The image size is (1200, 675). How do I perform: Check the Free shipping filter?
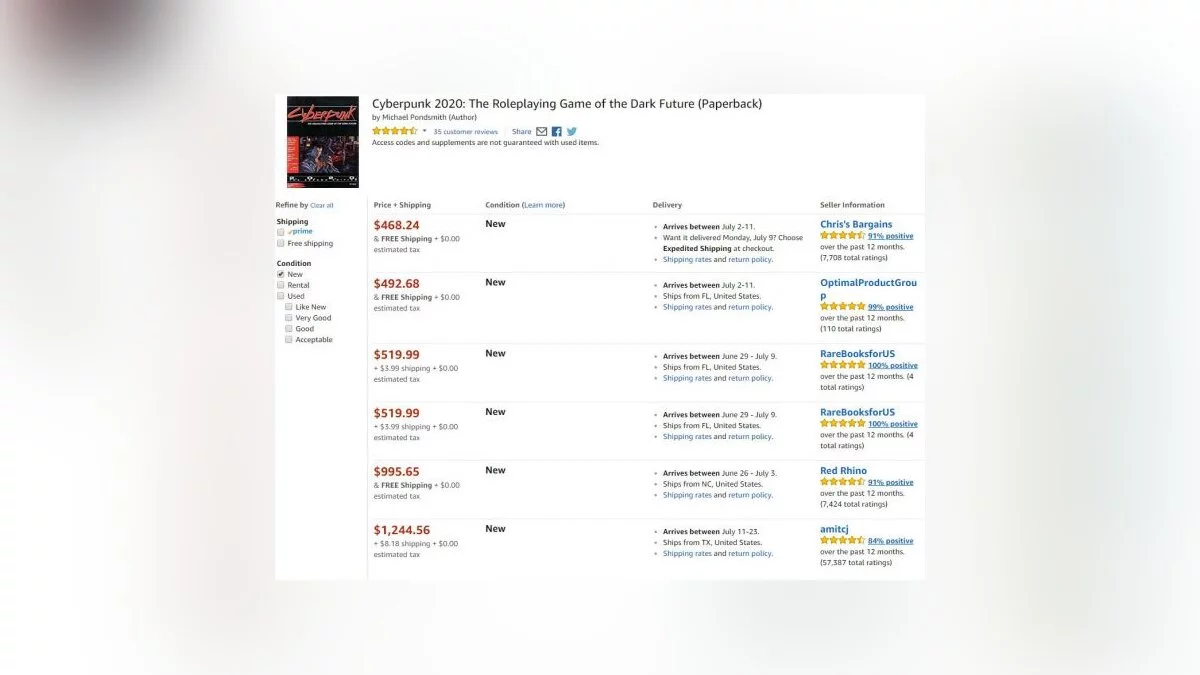pos(281,243)
